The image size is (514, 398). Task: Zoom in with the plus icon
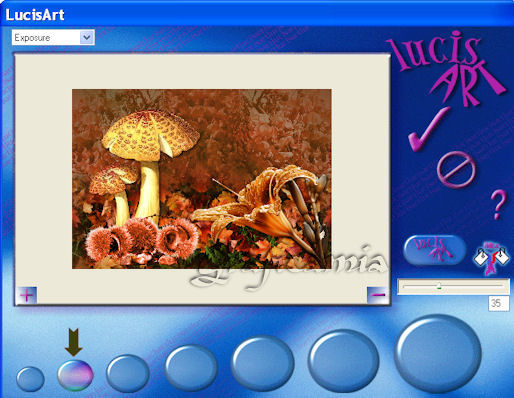[27, 295]
